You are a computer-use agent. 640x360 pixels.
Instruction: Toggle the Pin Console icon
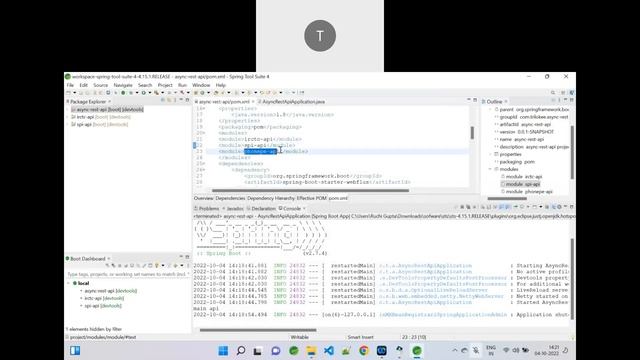tap(516, 207)
